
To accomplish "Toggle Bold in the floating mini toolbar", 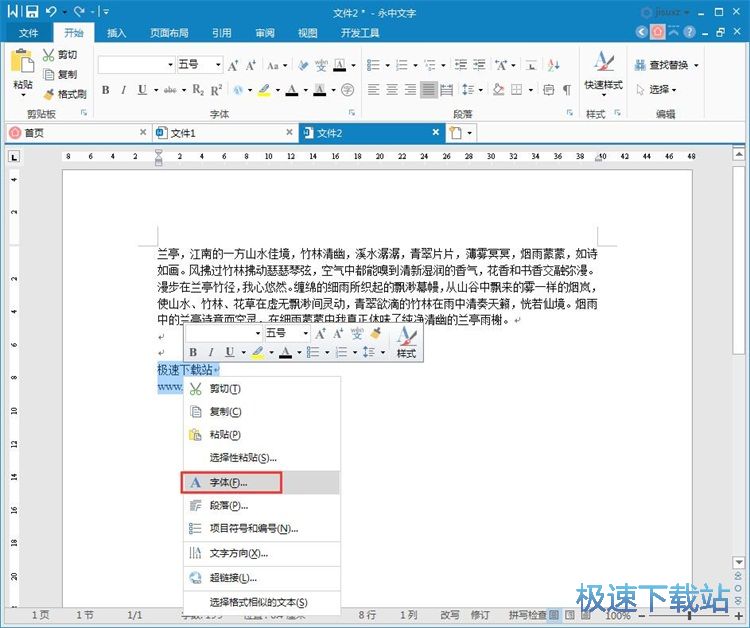I will coord(193,353).
